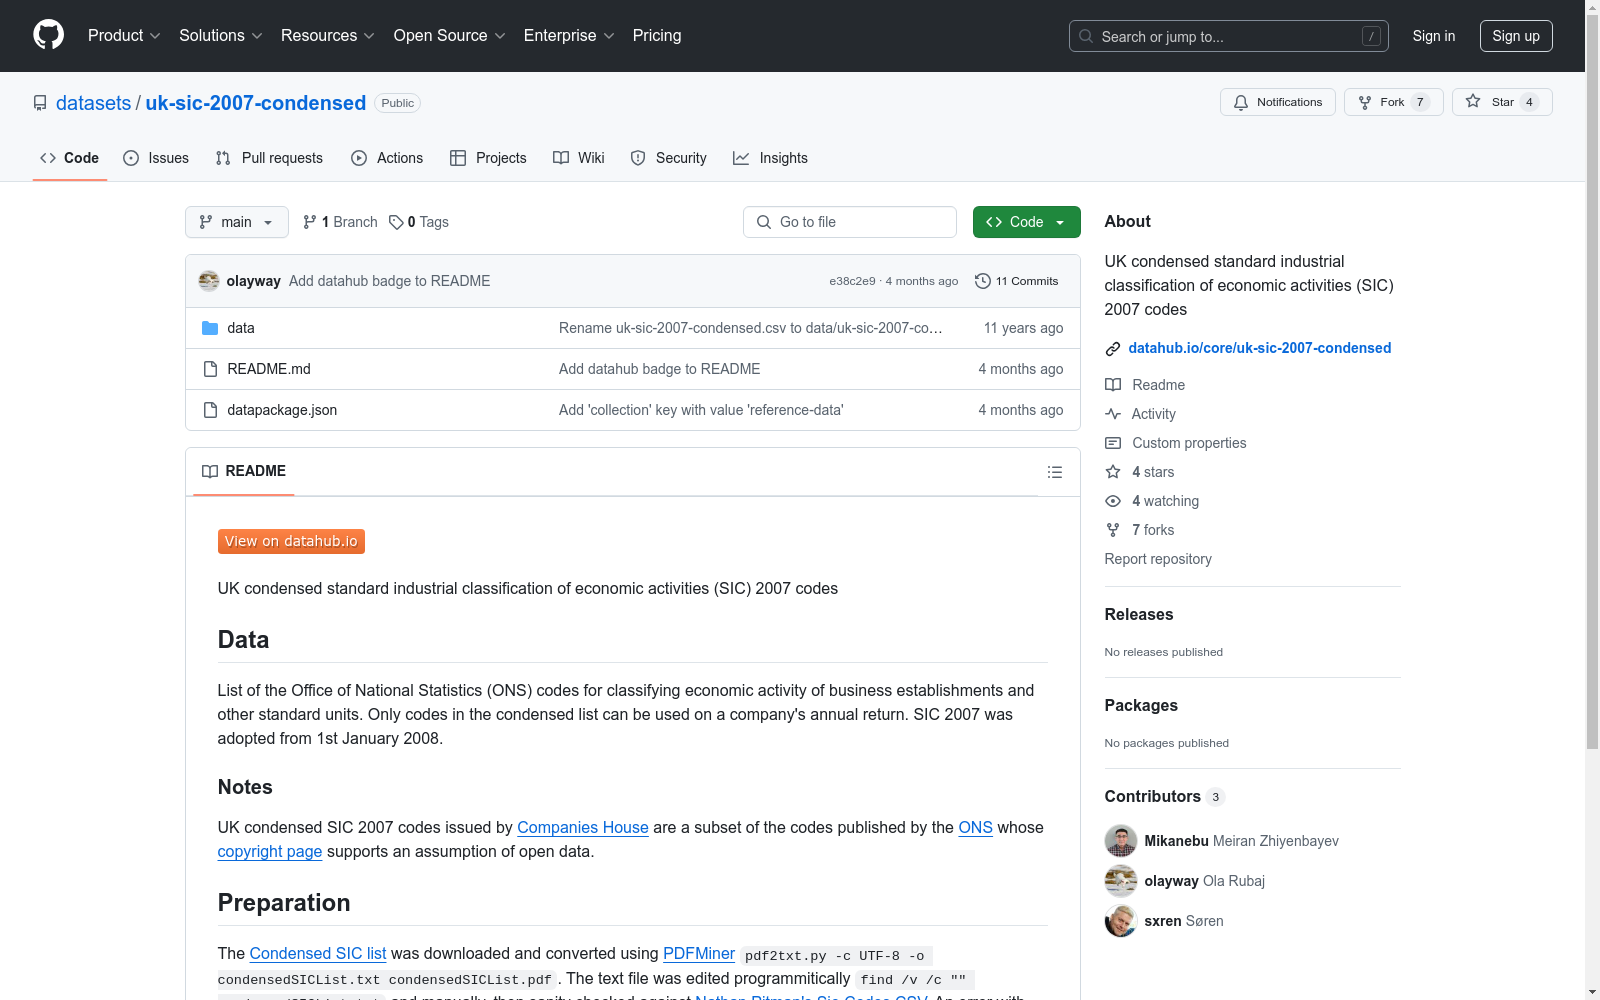Click the datapackage.json file icon
This screenshot has height=1000, width=1600.
point(210,410)
